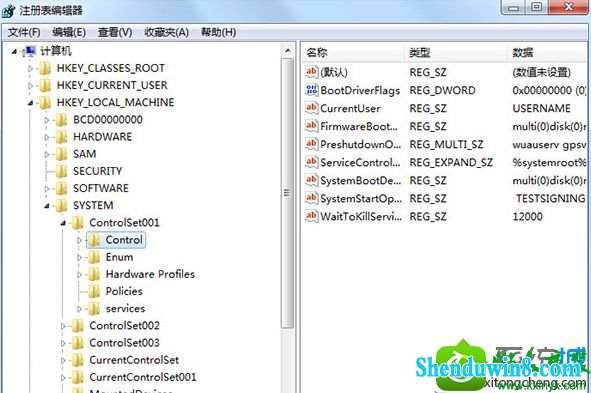The height and width of the screenshot is (393, 591).
Task: Select the Computer root icon in tree
Action: [29, 51]
